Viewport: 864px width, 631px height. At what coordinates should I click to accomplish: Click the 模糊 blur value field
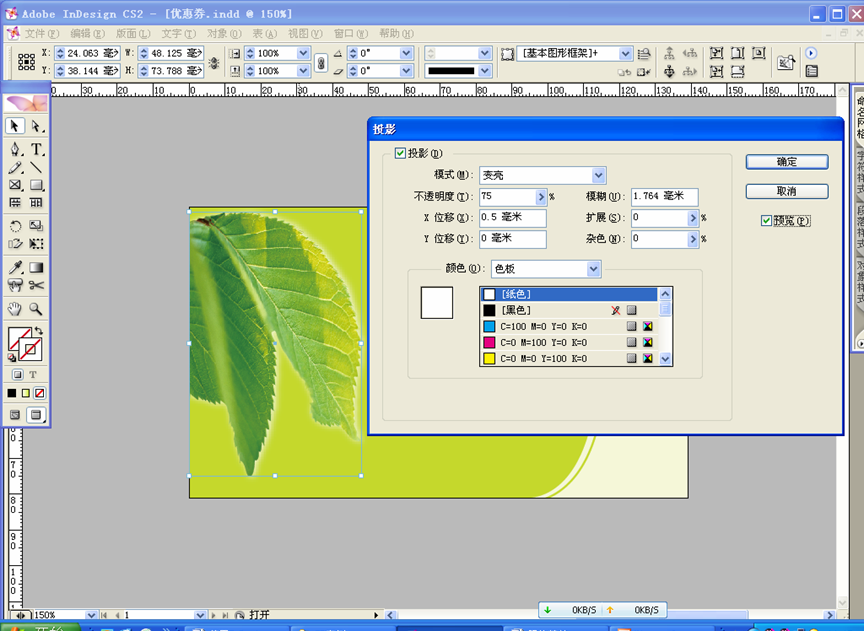pos(664,197)
